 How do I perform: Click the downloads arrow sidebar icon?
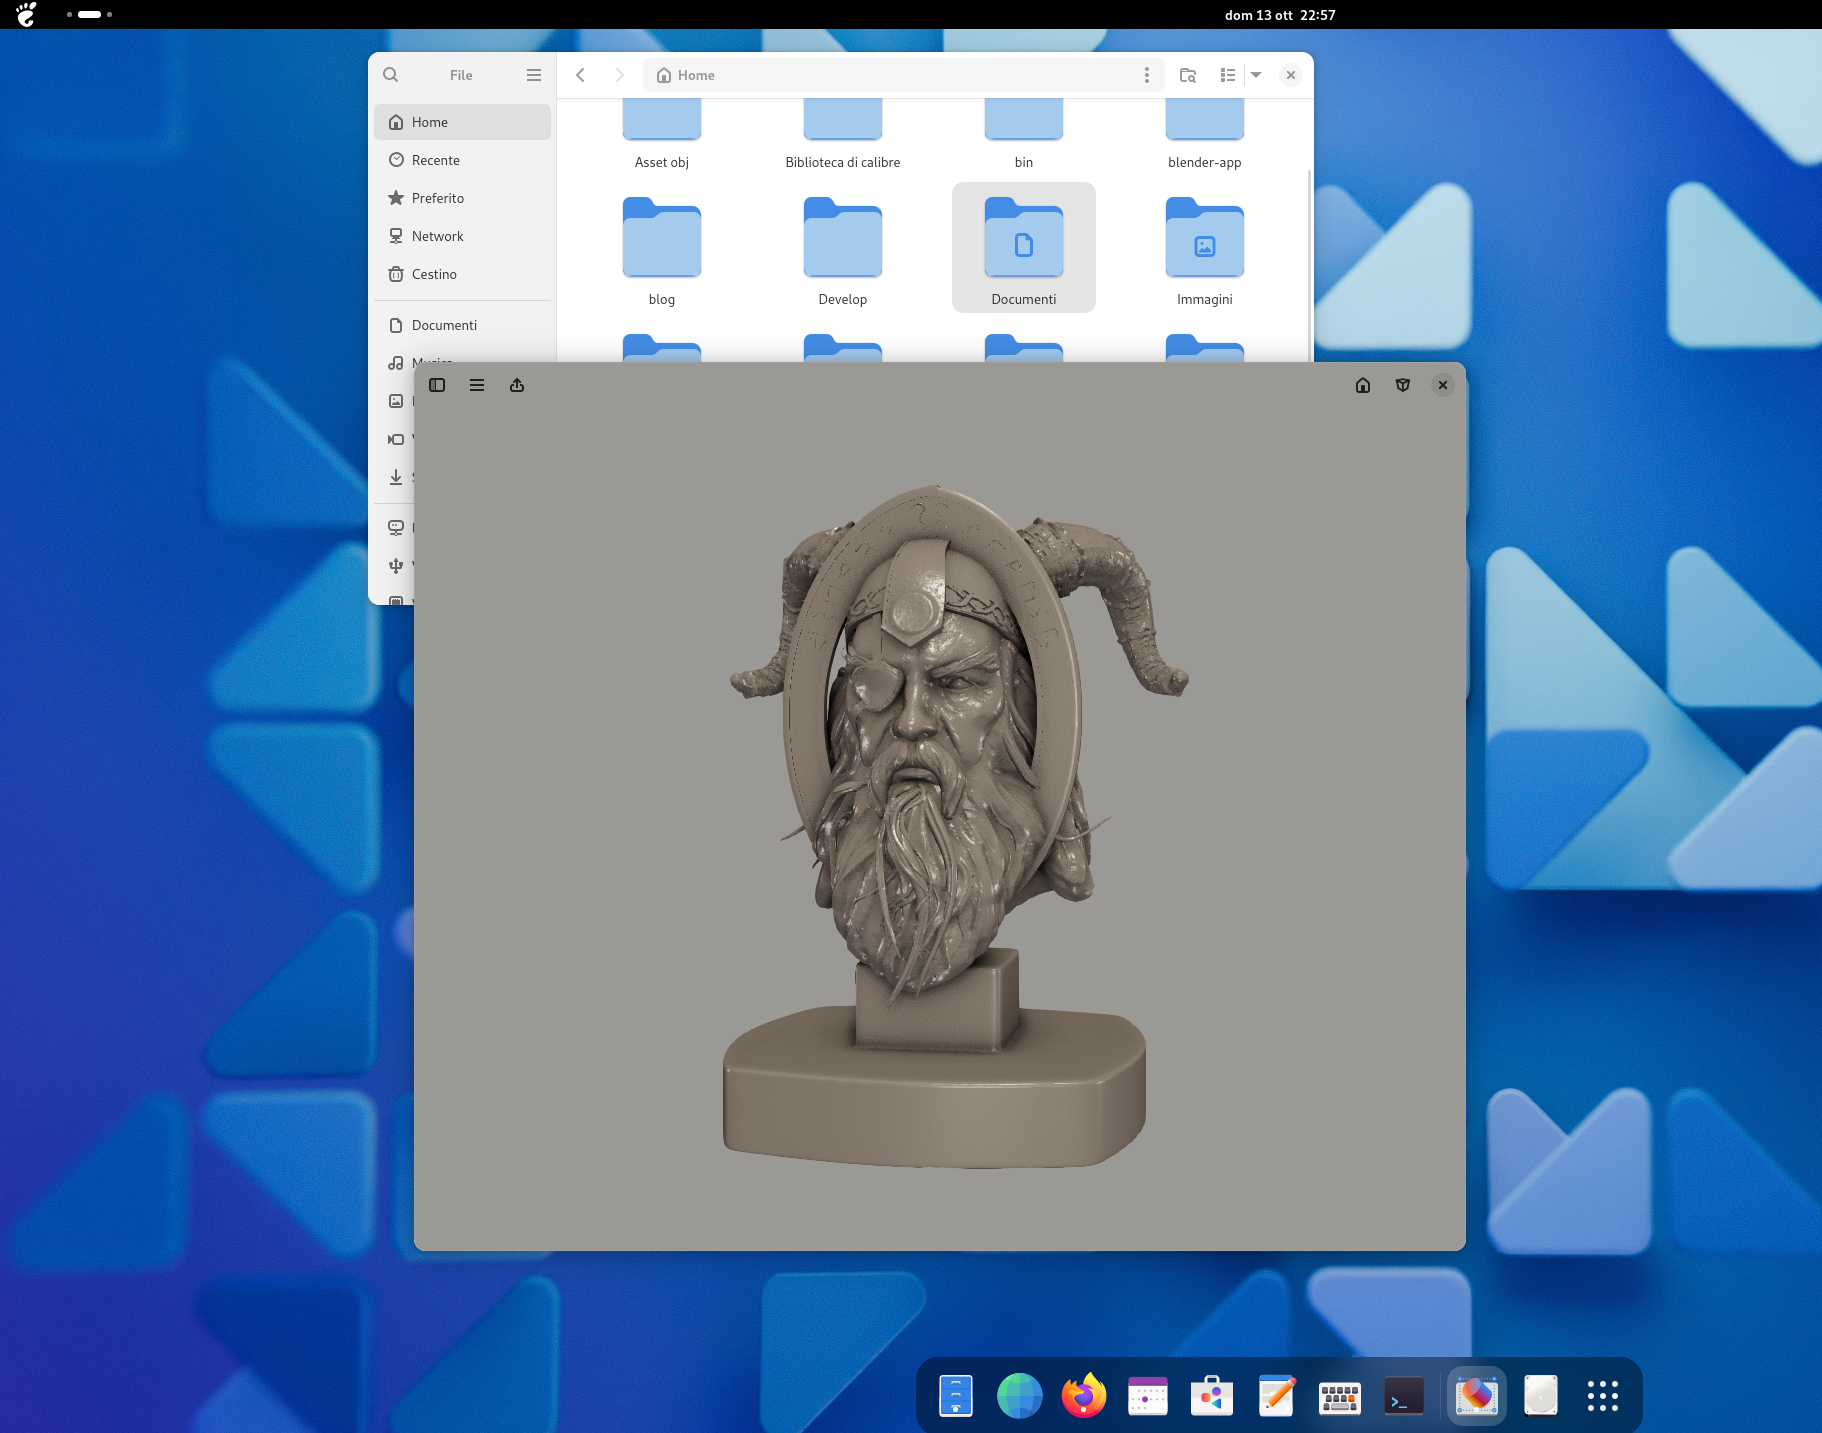click(x=396, y=477)
